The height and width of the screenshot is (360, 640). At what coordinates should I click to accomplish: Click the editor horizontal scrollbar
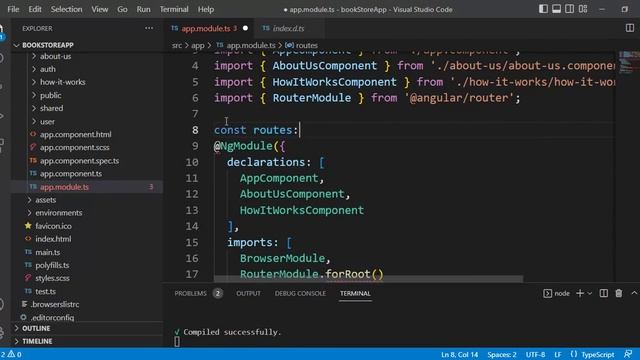point(368,279)
